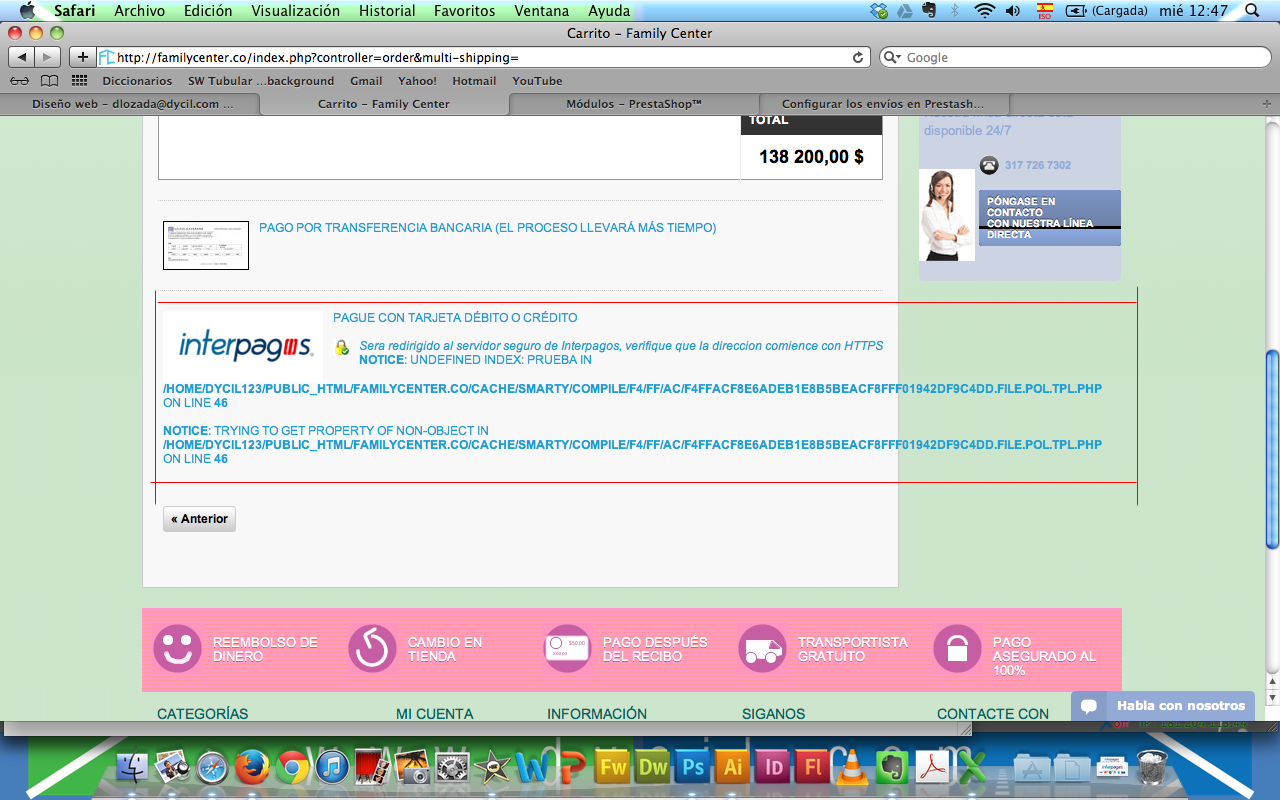Open the volume control in menu bar
The image size is (1280, 800).
coord(1013,11)
